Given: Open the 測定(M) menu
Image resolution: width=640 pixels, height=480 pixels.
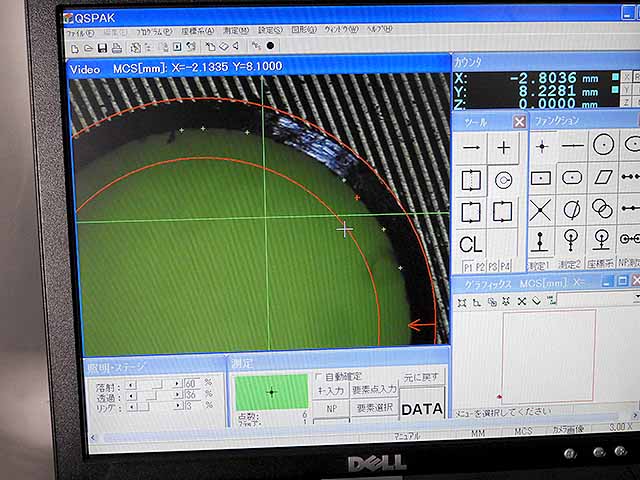Looking at the screenshot, I should point(236,30).
